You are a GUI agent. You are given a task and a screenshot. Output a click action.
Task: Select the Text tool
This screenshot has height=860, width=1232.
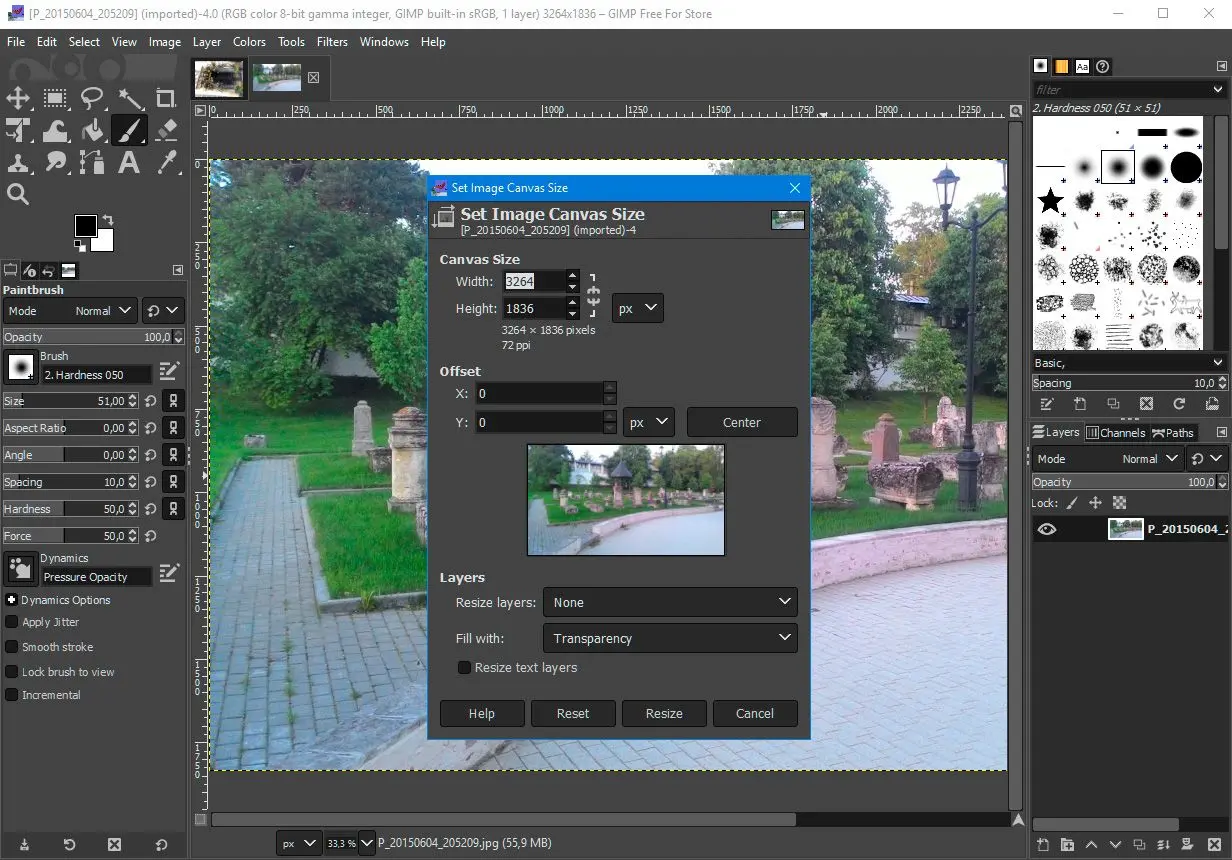[129, 162]
